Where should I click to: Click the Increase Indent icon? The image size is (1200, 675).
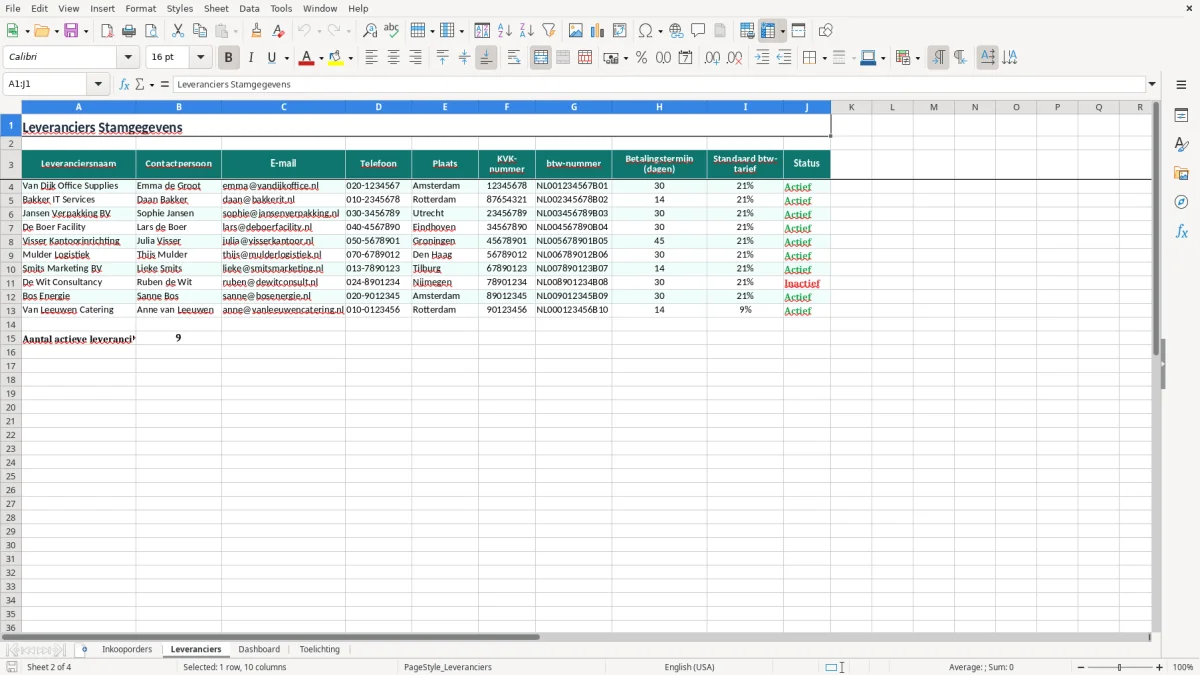point(762,58)
